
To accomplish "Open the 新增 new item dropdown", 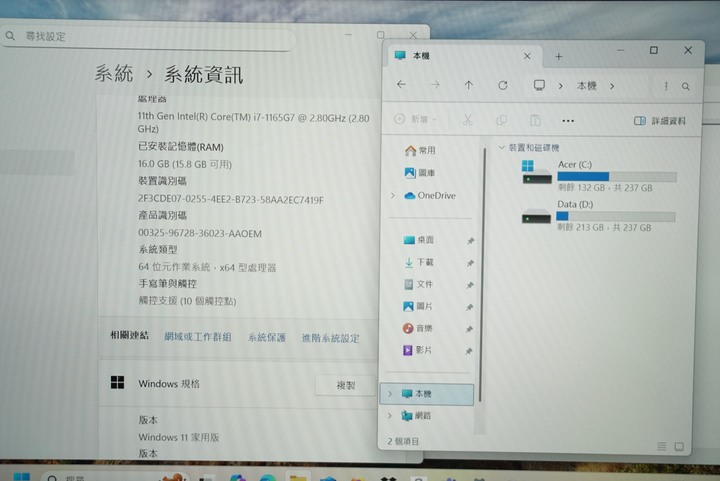I will point(416,119).
